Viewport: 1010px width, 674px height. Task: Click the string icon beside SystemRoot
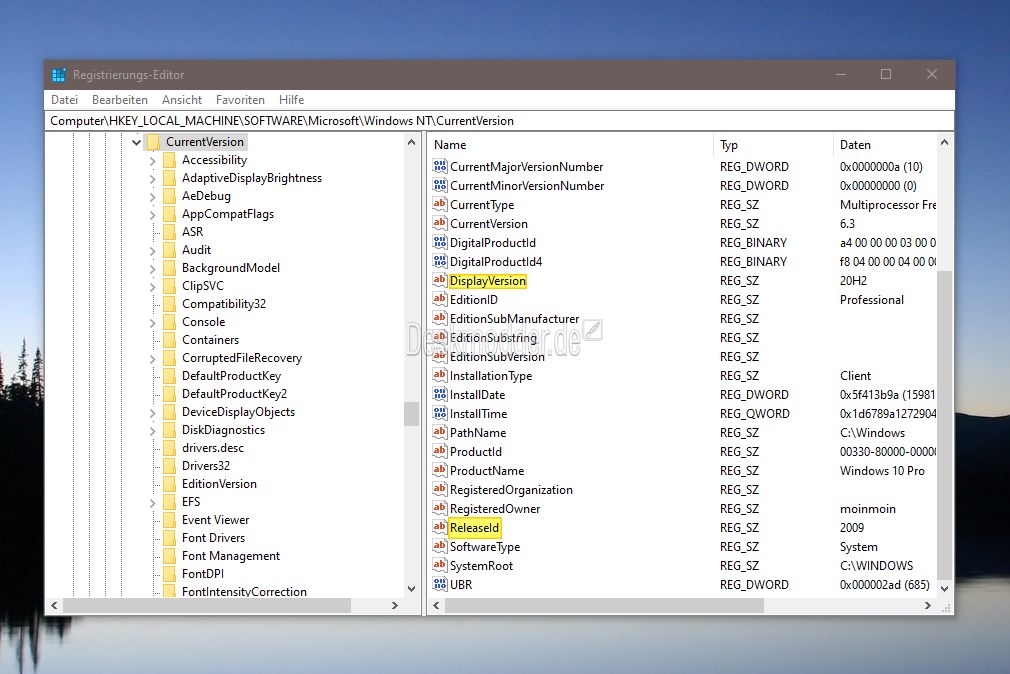[x=440, y=565]
